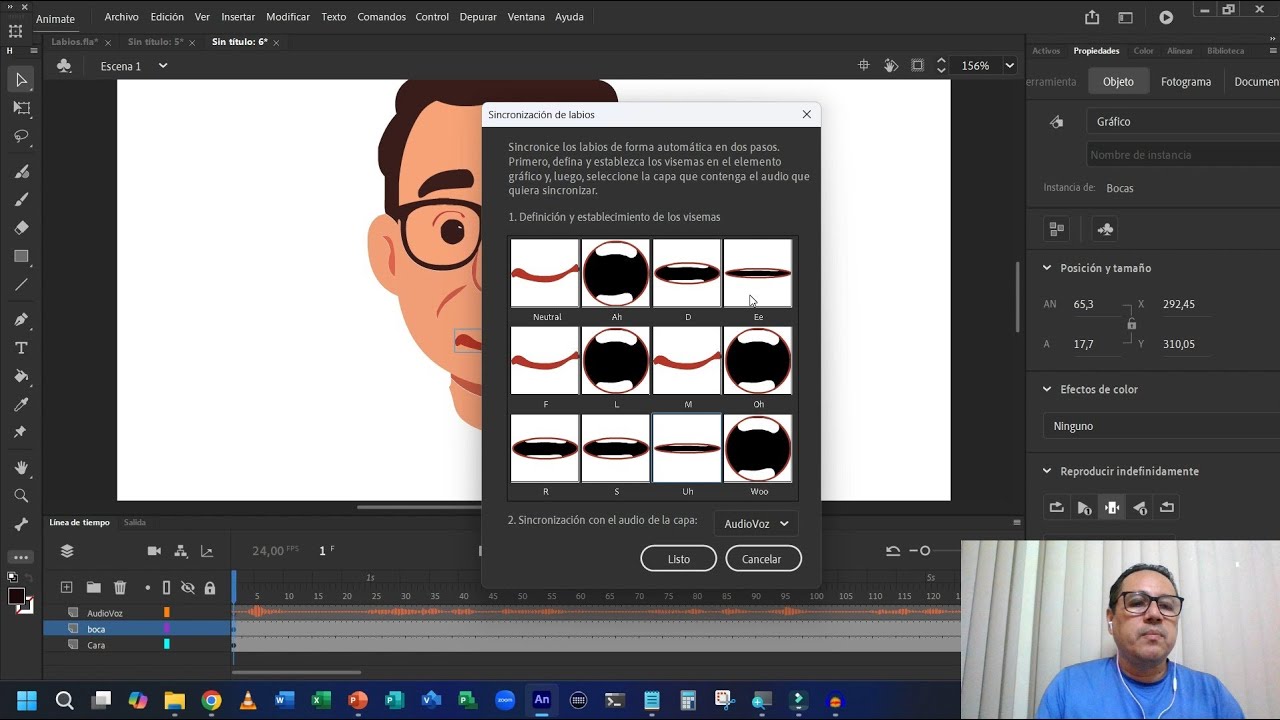Screen dimensions: 1280x720
Task: Toggle hide all layers eye icon
Action: coord(187,588)
